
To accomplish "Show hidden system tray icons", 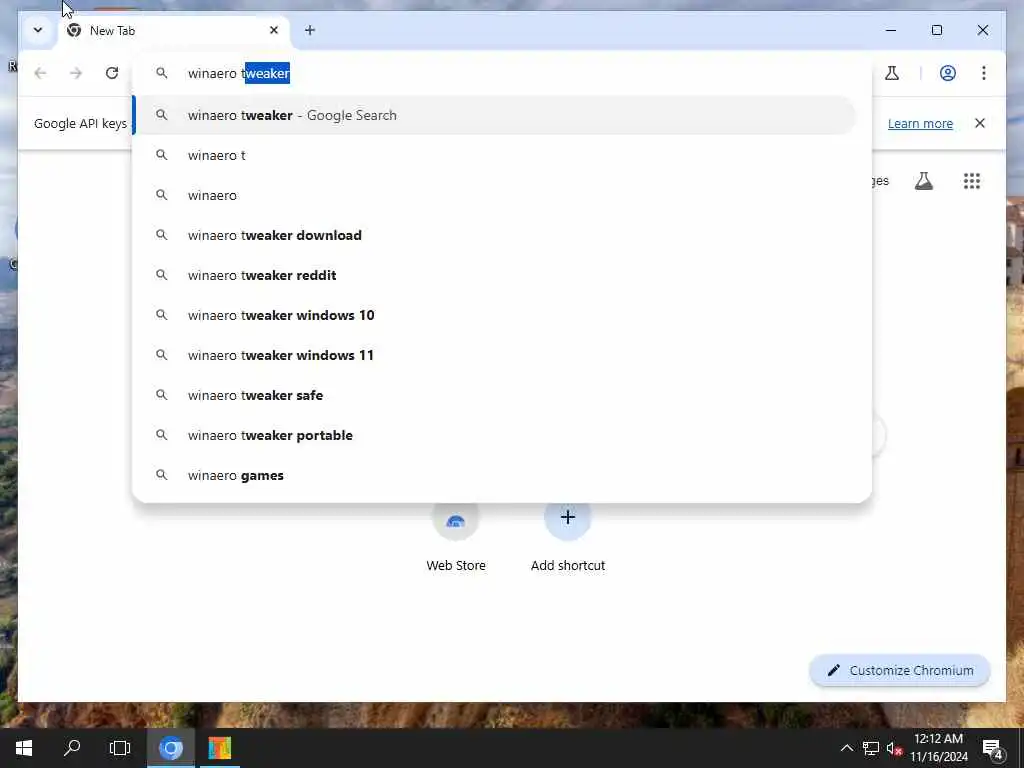I will coord(846,748).
